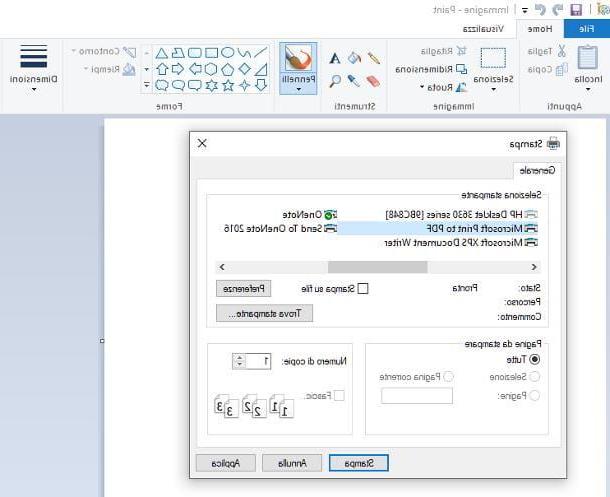The width and height of the screenshot is (610, 497).
Task: Select the fill bucket tool
Action: coord(354,58)
